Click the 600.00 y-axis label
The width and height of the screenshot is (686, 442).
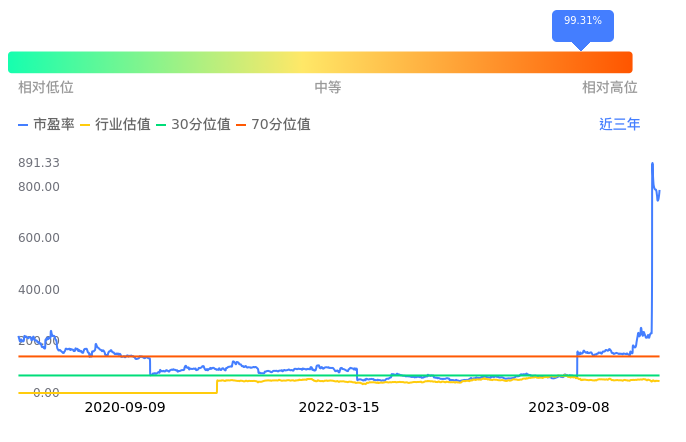click(39, 238)
